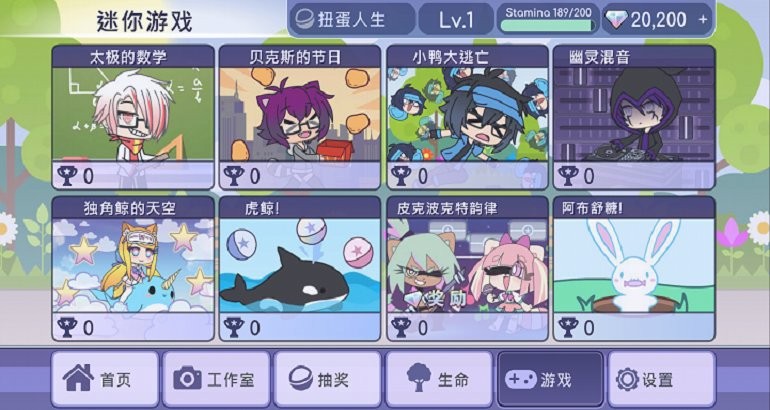Click the plus icon next to 20,200 gems
Screen dimensions: 770x410
click(703, 19)
